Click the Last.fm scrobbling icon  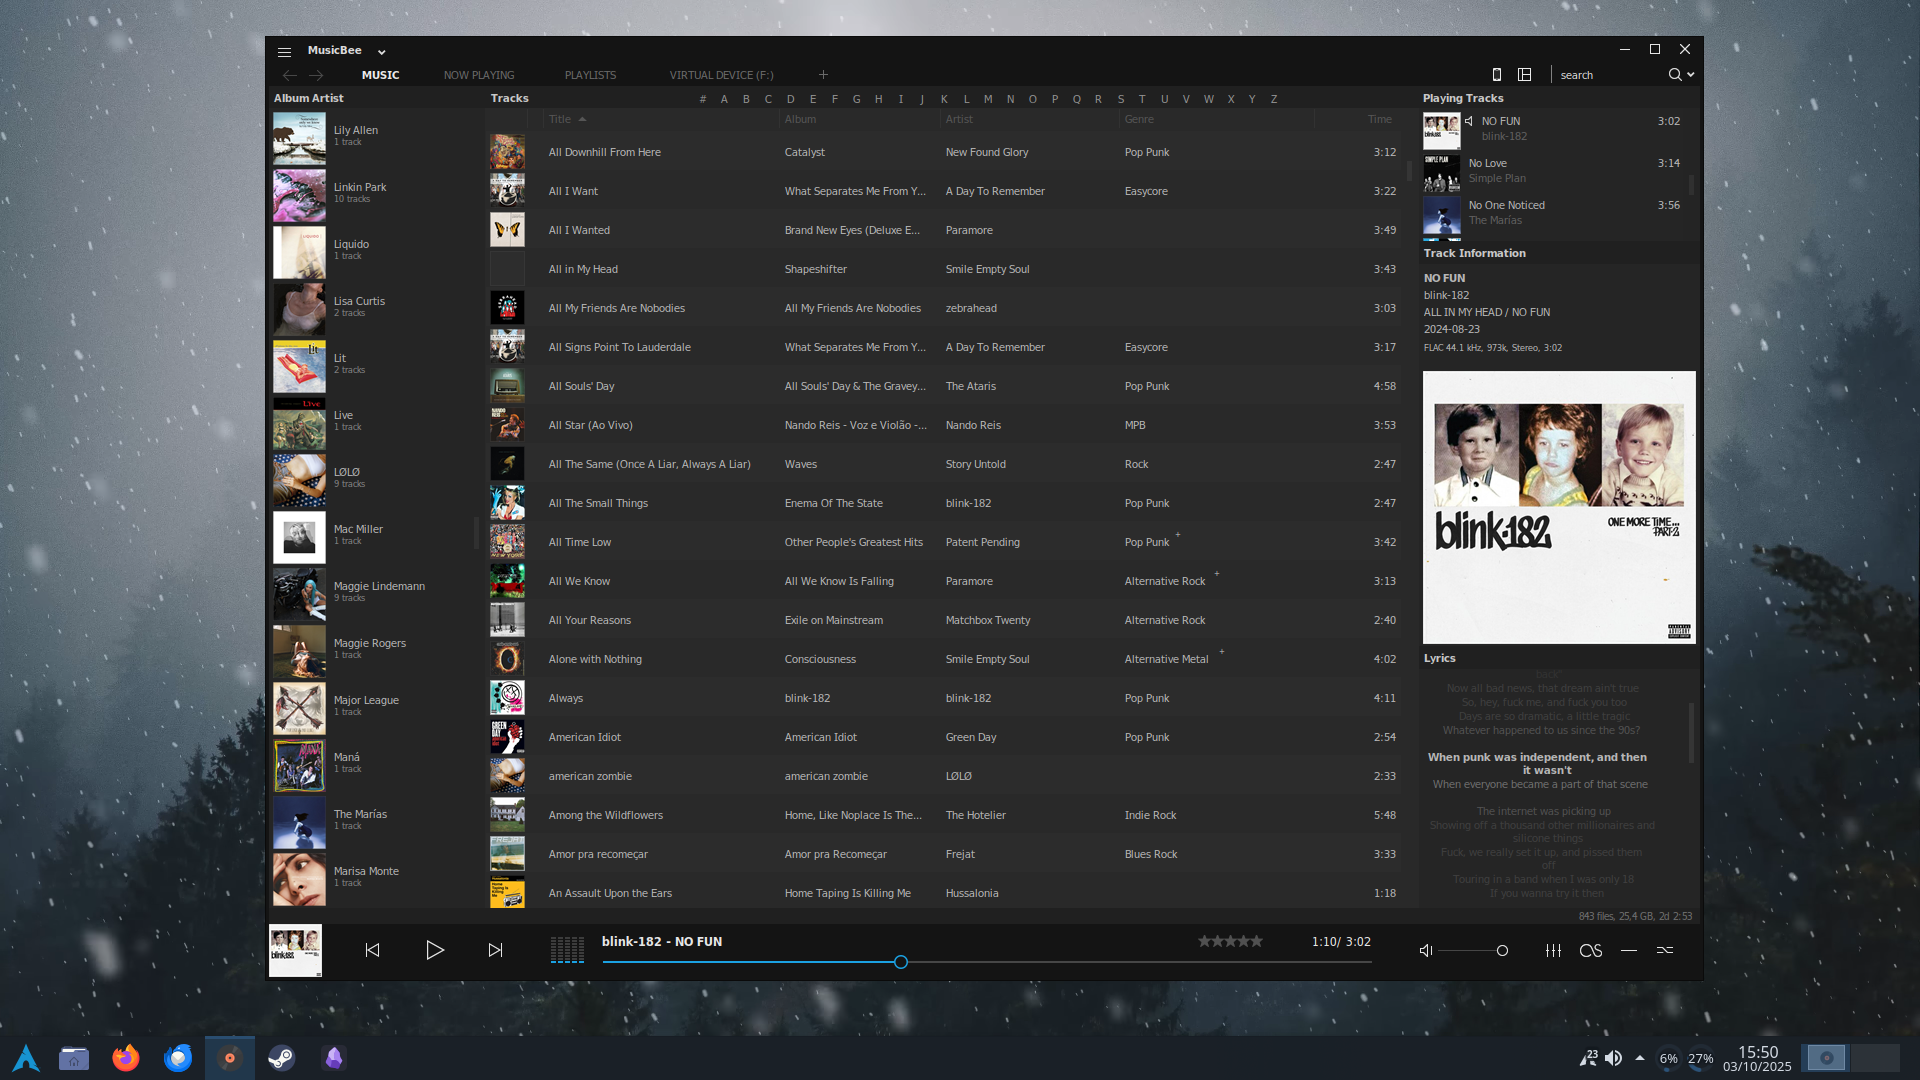click(x=1591, y=951)
